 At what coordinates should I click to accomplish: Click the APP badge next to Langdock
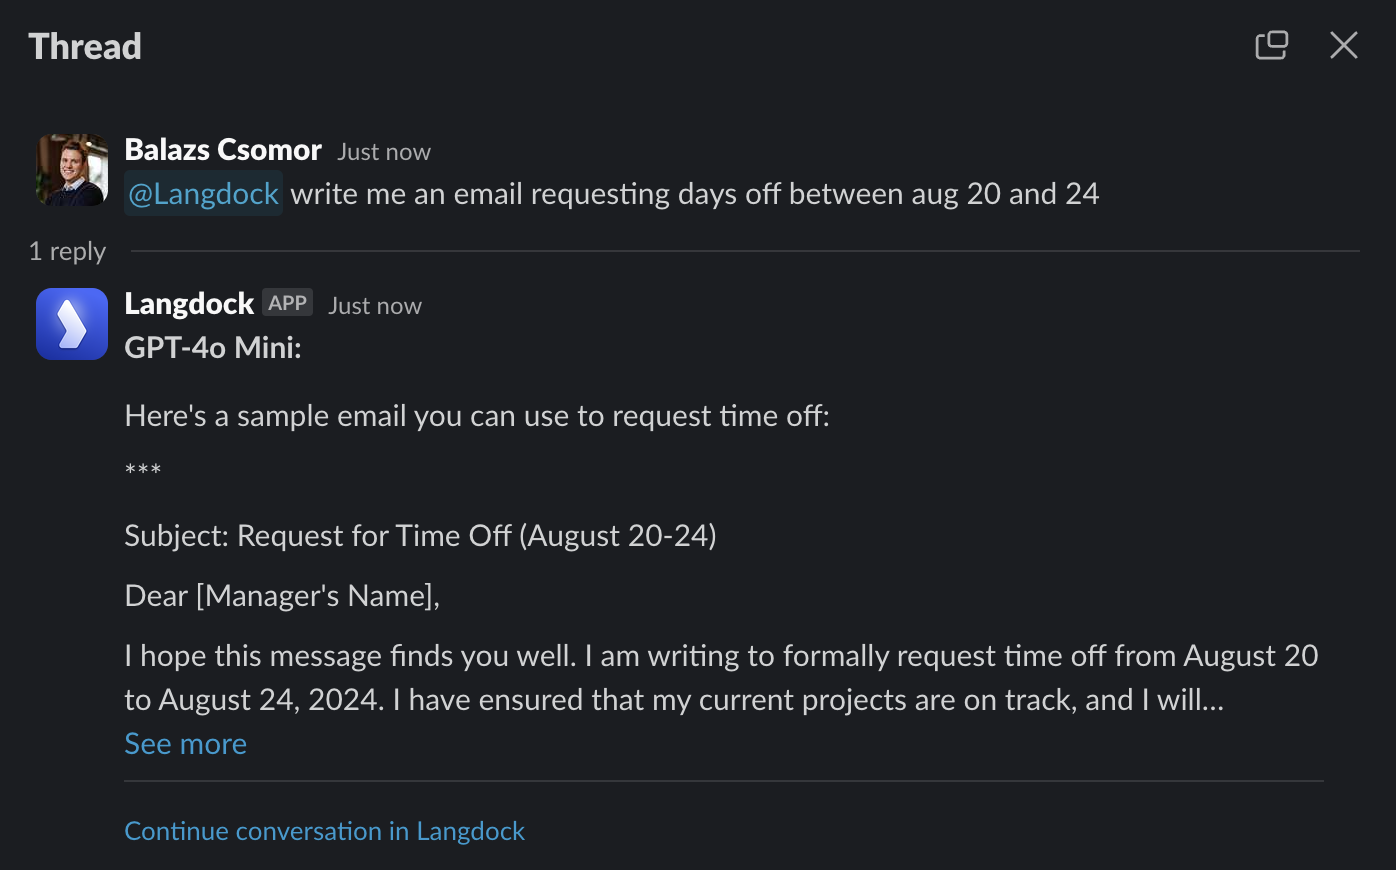point(287,303)
